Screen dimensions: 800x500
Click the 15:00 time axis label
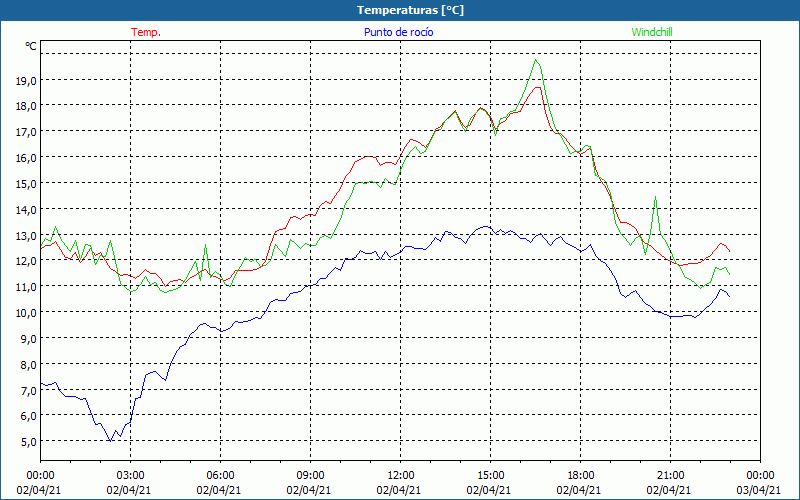(x=491, y=476)
